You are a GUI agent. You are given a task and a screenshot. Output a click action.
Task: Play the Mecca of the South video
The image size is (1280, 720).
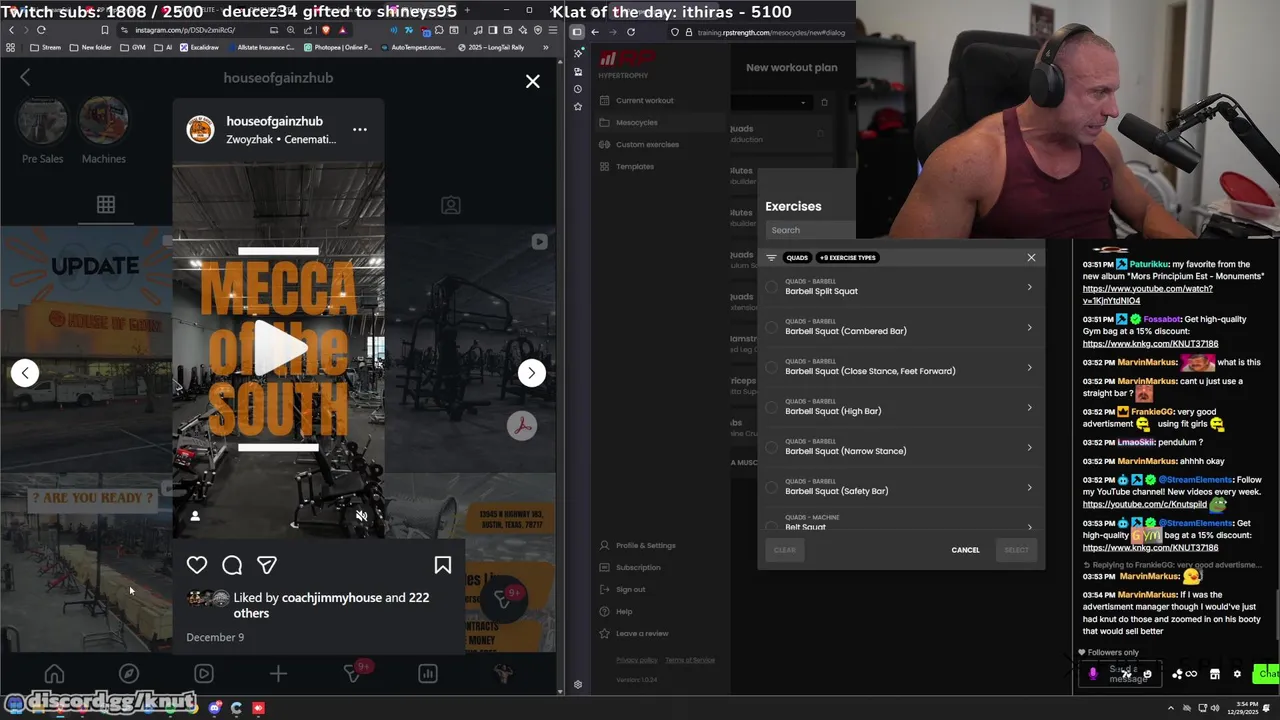coord(279,348)
